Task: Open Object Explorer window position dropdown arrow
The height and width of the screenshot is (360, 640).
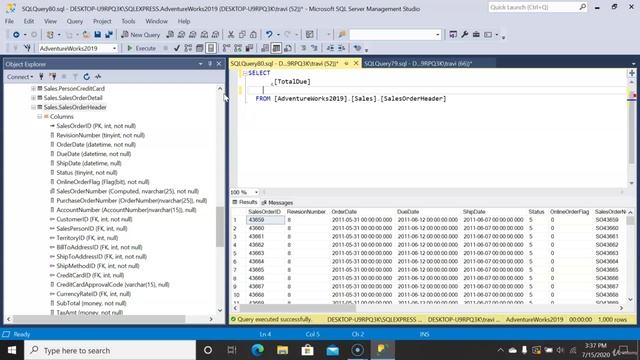Action: click(x=200, y=64)
